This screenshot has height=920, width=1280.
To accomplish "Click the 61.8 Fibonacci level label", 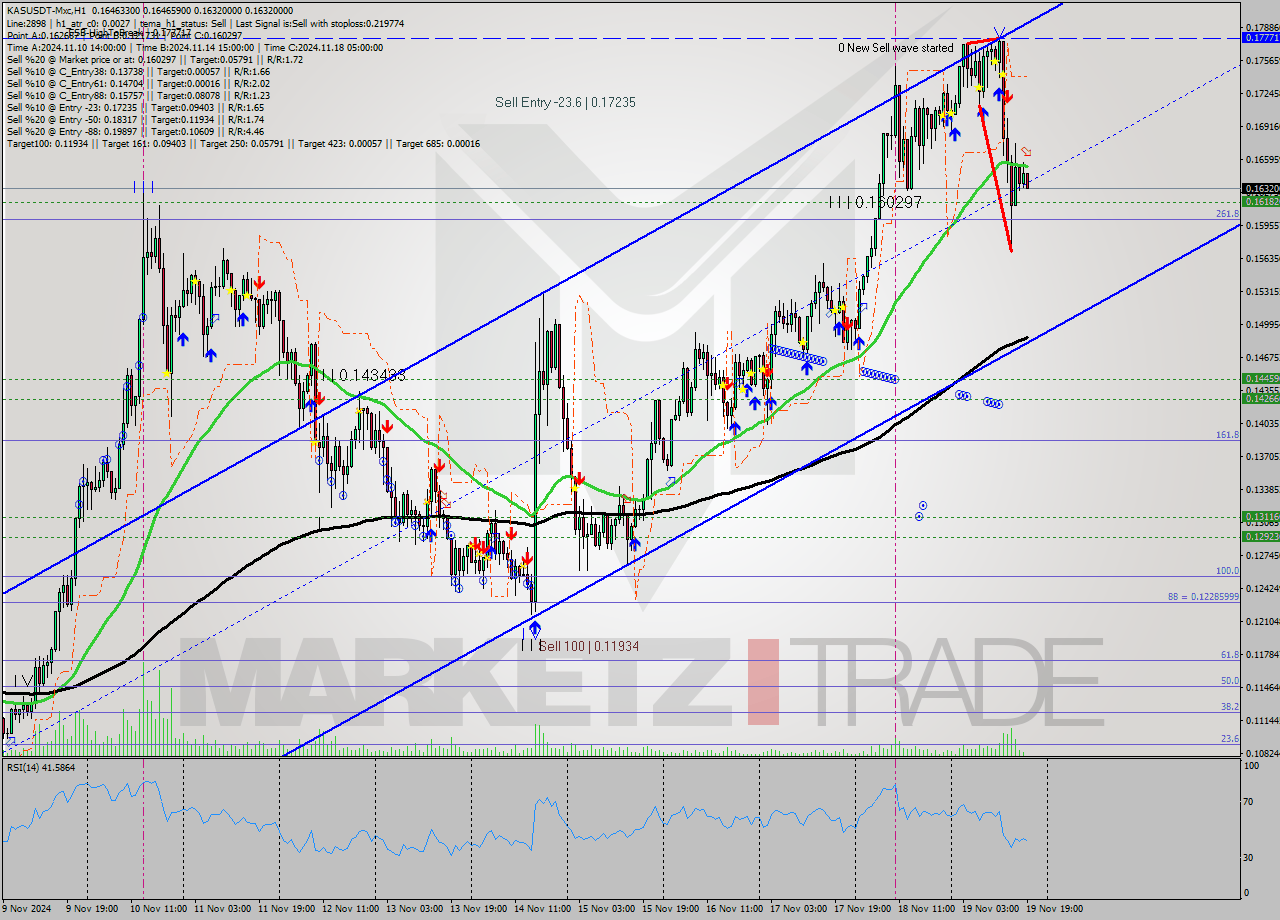I will (x=1230, y=655).
